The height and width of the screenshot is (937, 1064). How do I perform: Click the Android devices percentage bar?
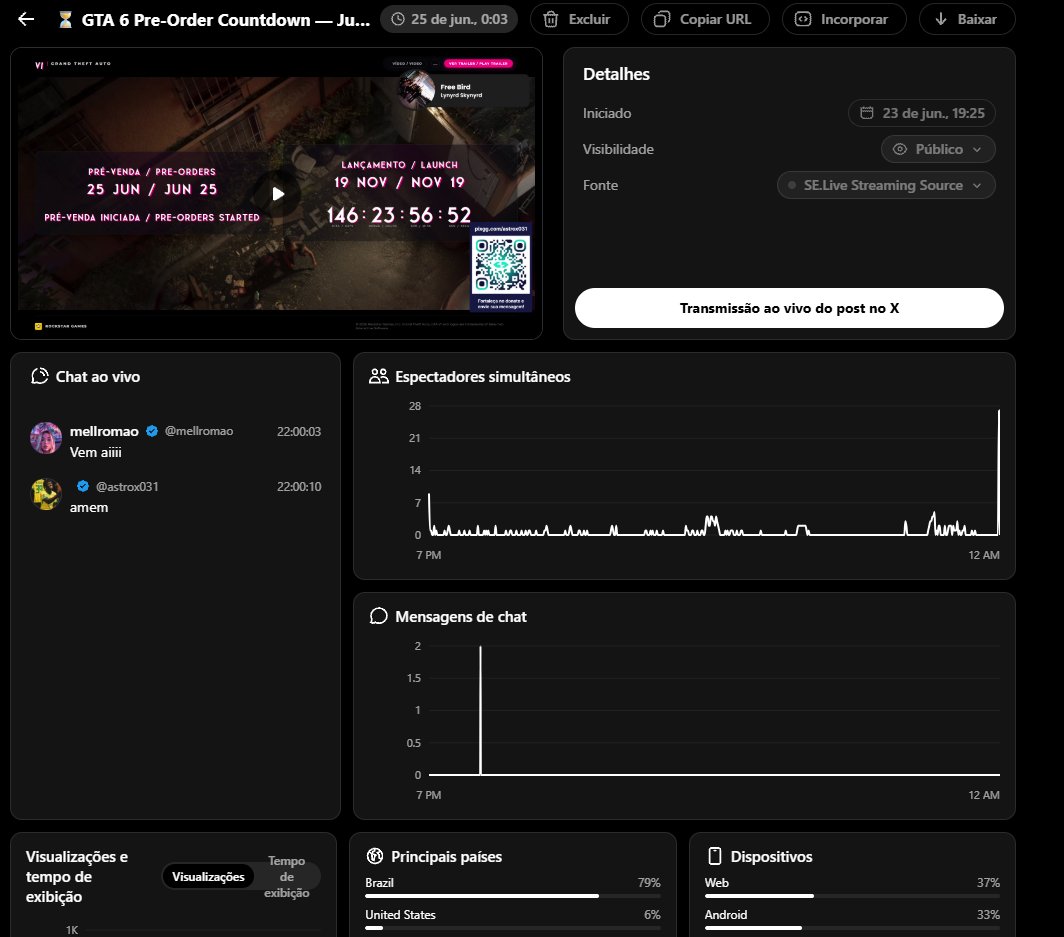[852, 928]
